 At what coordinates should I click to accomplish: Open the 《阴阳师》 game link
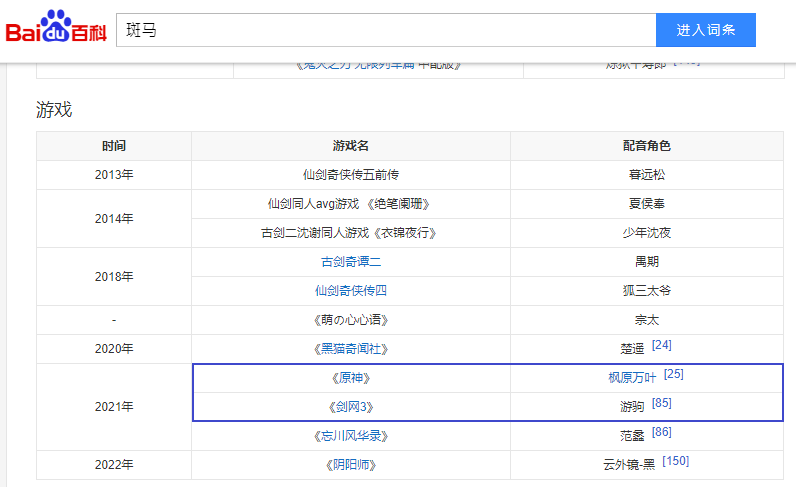click(x=351, y=465)
